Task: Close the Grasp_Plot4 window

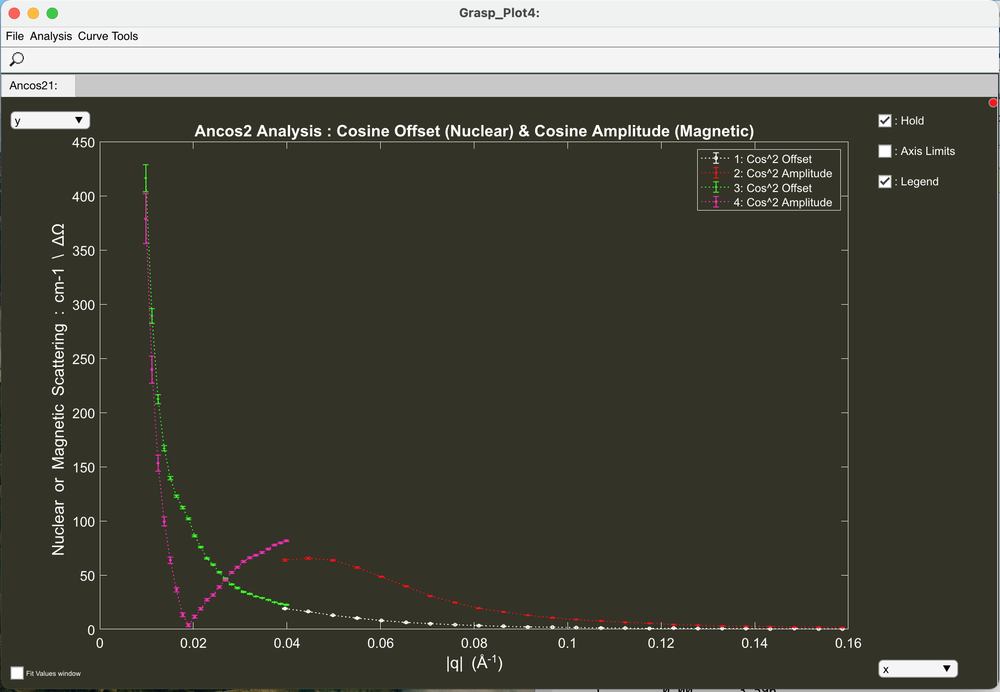Action: pyautogui.click(x=14, y=13)
